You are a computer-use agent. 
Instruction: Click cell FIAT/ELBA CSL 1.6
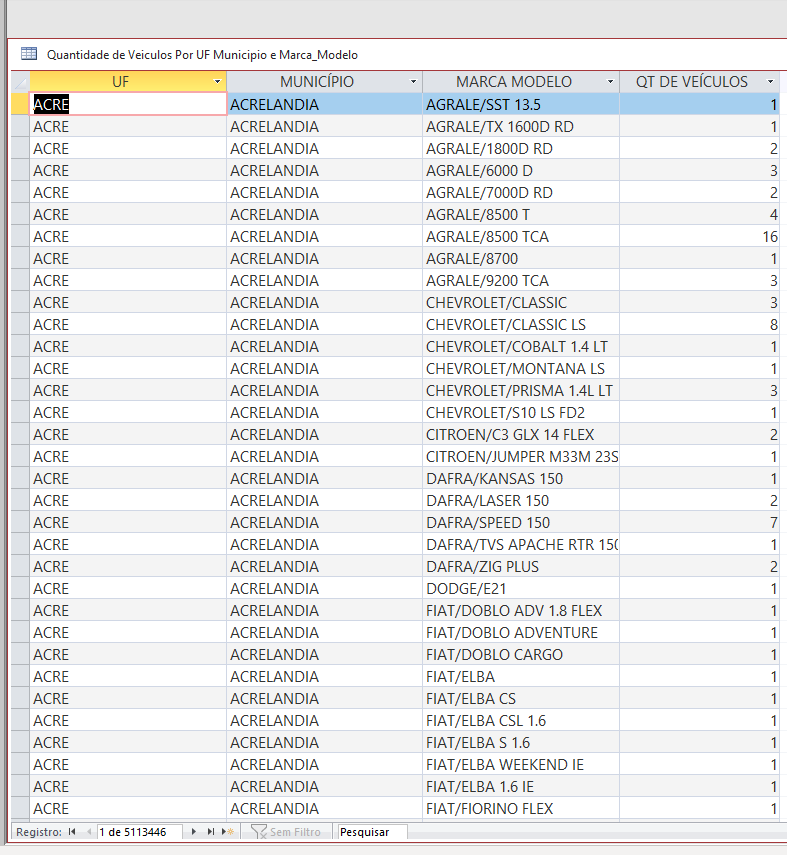521,720
